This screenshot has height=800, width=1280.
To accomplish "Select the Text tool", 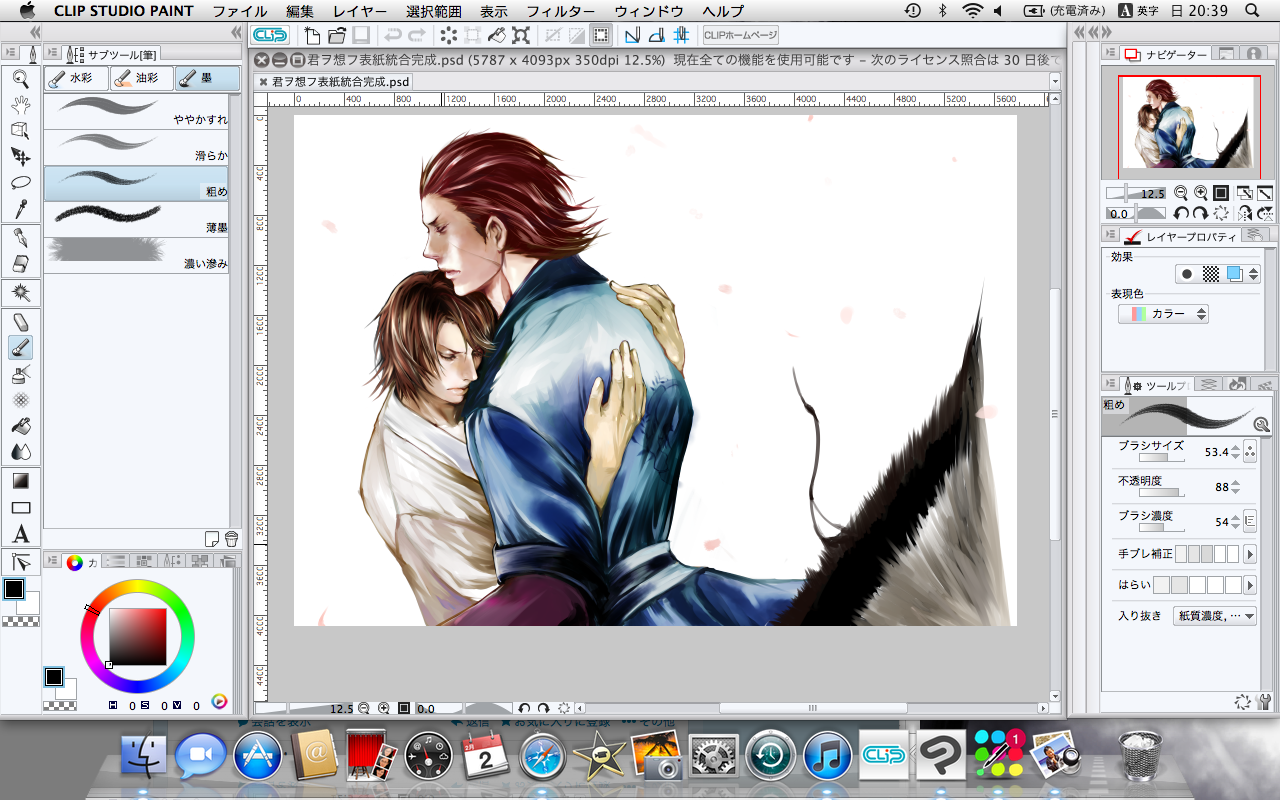I will pos(20,534).
